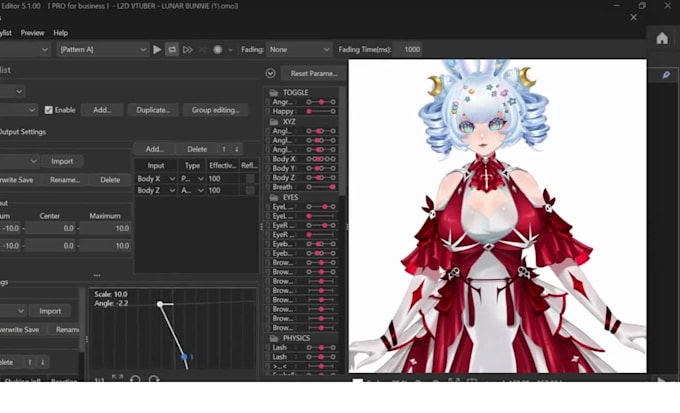
Task: Click the second row Maximum field 10.0
Action: pos(105,246)
